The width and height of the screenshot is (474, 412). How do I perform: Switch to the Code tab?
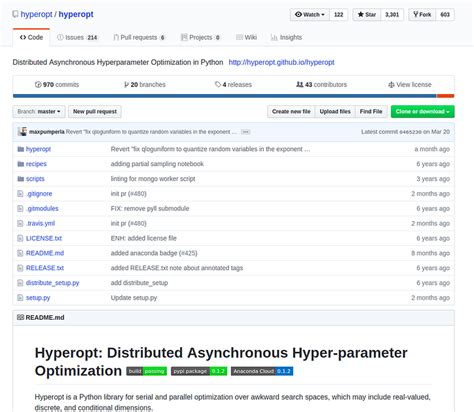[x=31, y=37]
